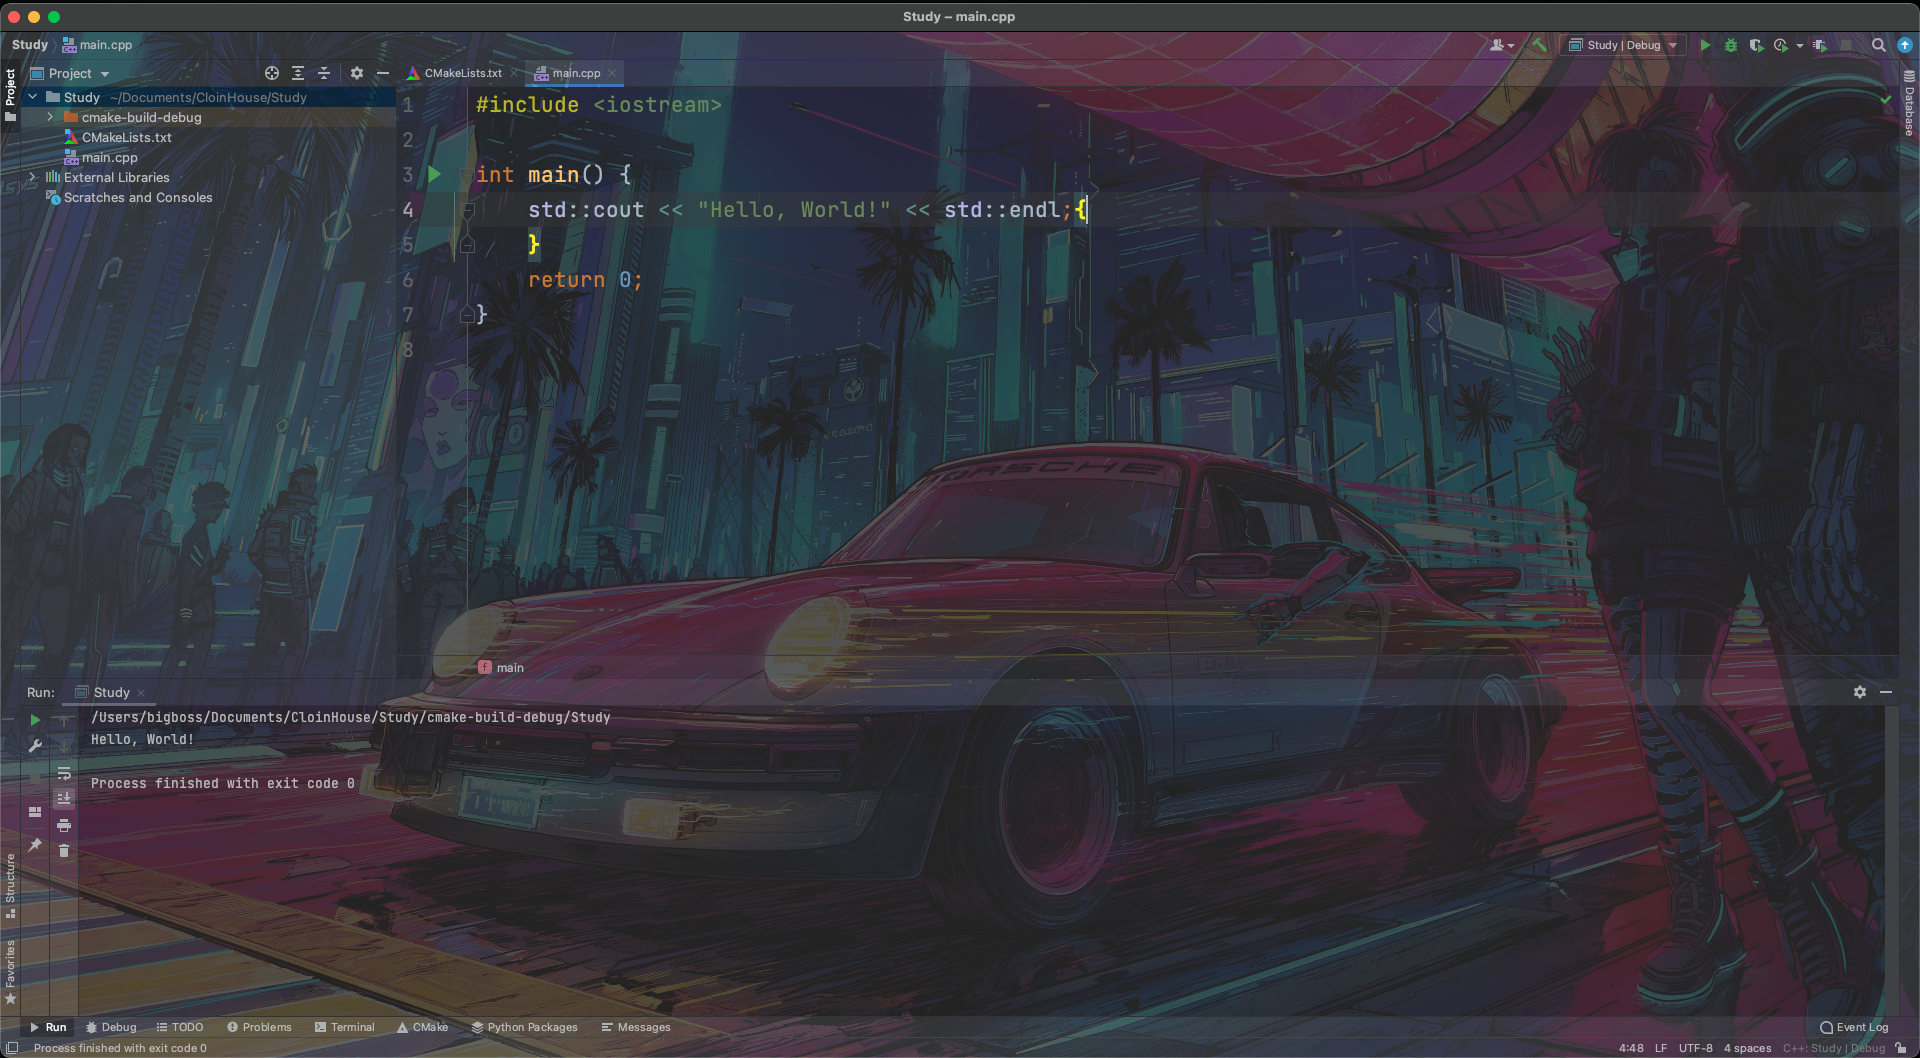This screenshot has height=1058, width=1920.
Task: Rerun Study in the Run panel
Action: point(35,720)
